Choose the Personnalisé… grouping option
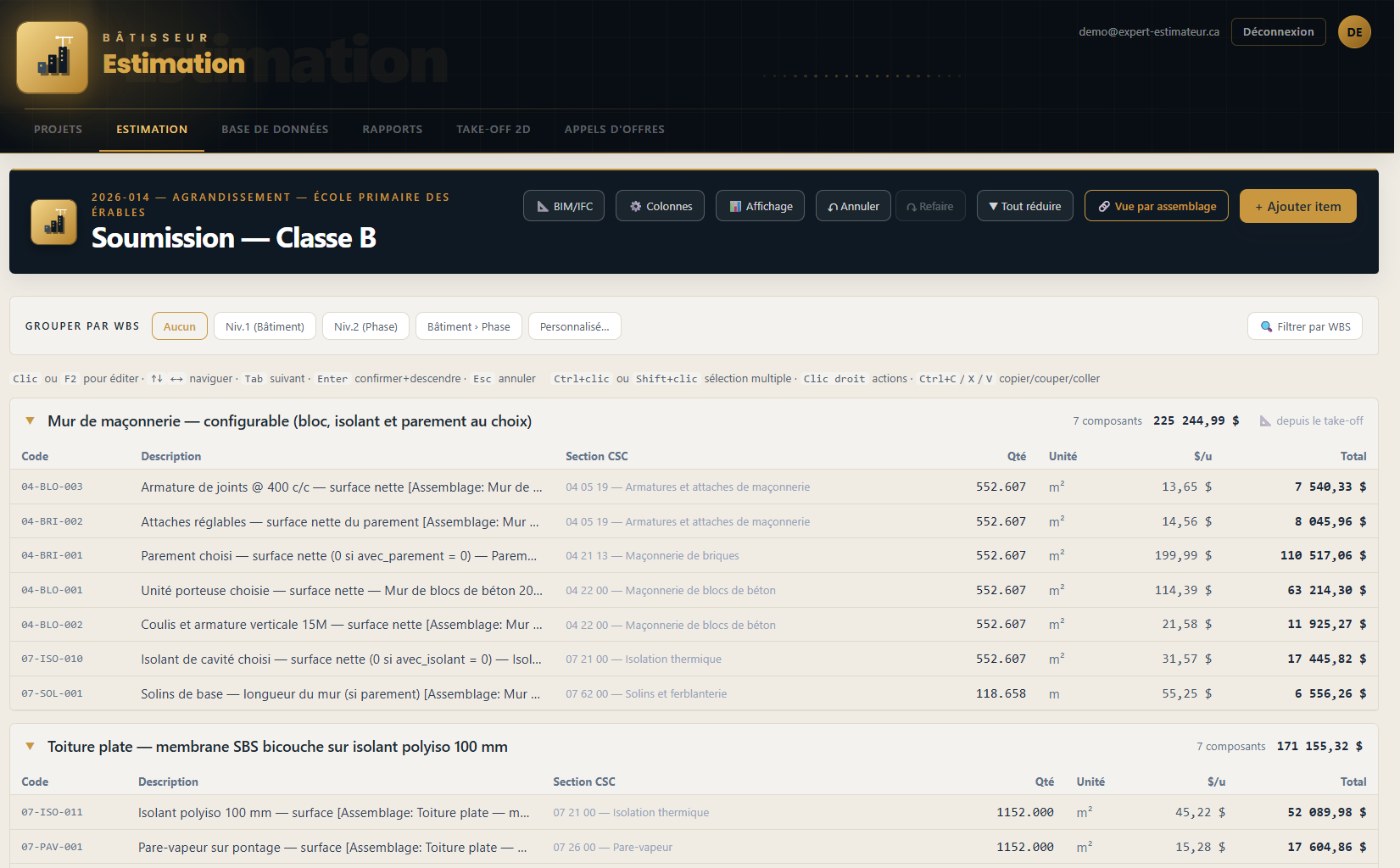 tap(574, 326)
